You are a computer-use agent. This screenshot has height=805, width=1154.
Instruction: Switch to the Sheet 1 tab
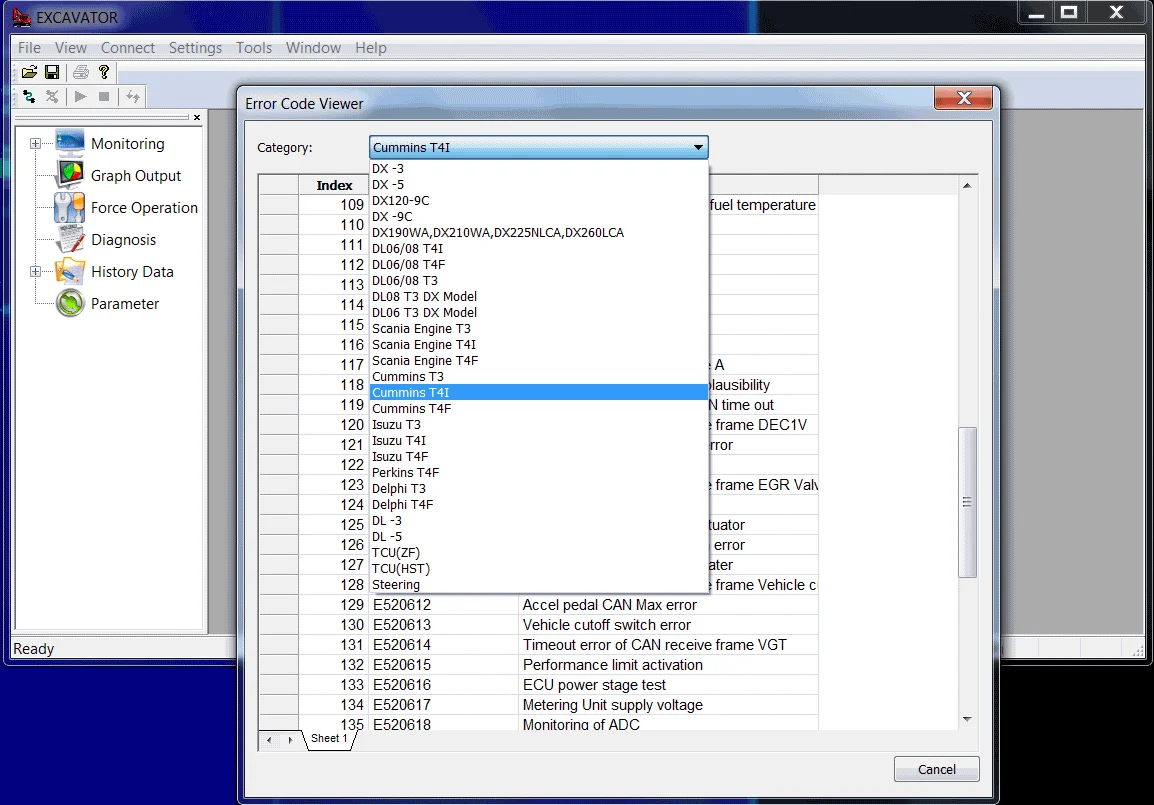tap(329, 739)
